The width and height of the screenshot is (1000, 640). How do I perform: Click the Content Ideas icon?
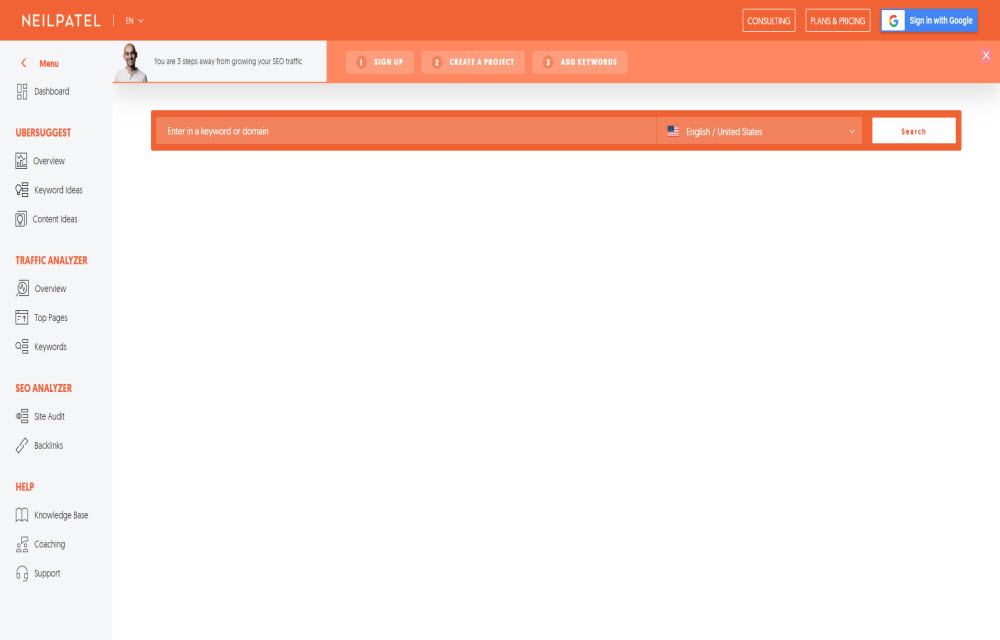pos(21,219)
